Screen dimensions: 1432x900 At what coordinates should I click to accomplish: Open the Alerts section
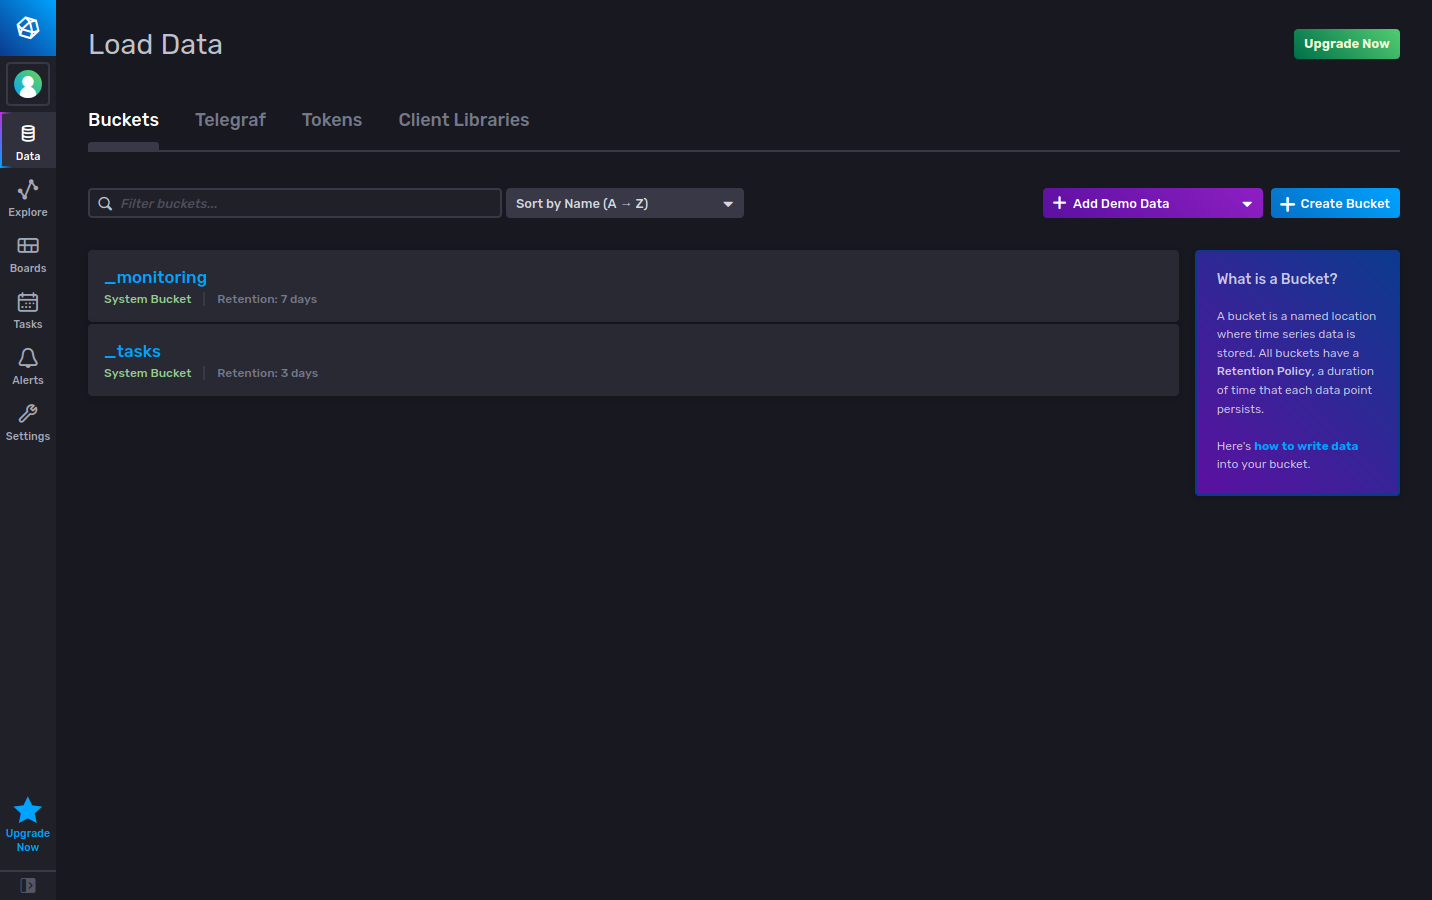click(x=28, y=365)
